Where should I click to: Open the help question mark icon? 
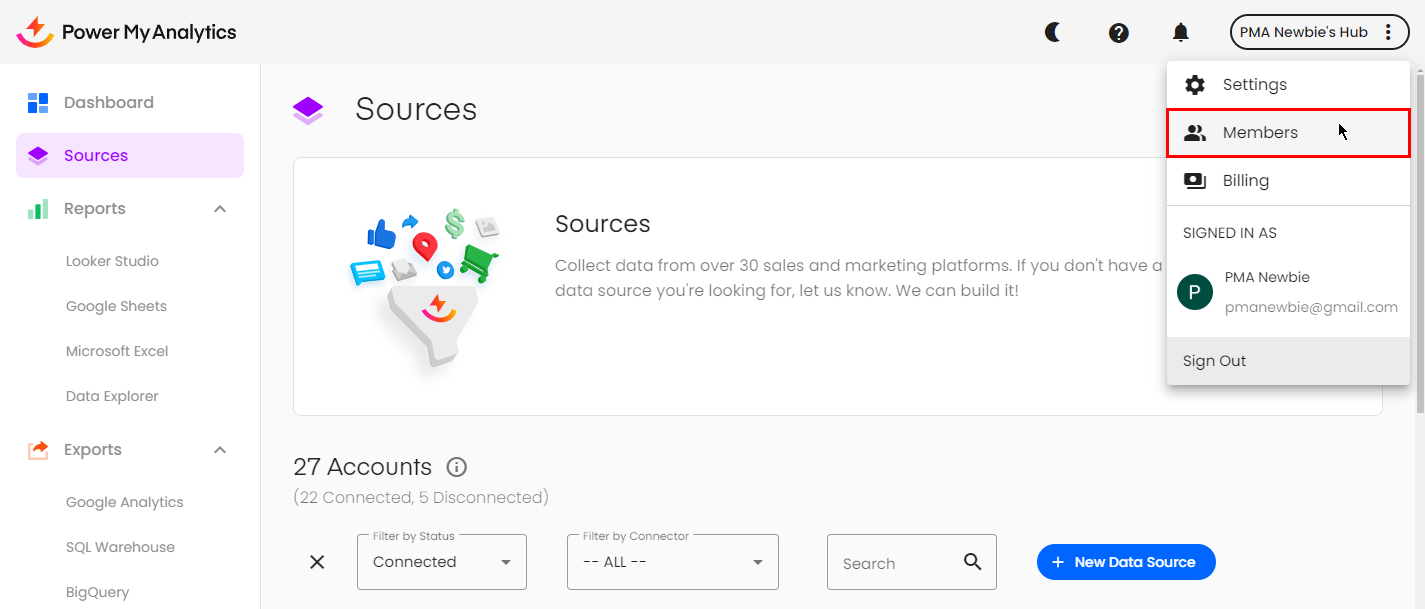(x=1119, y=32)
